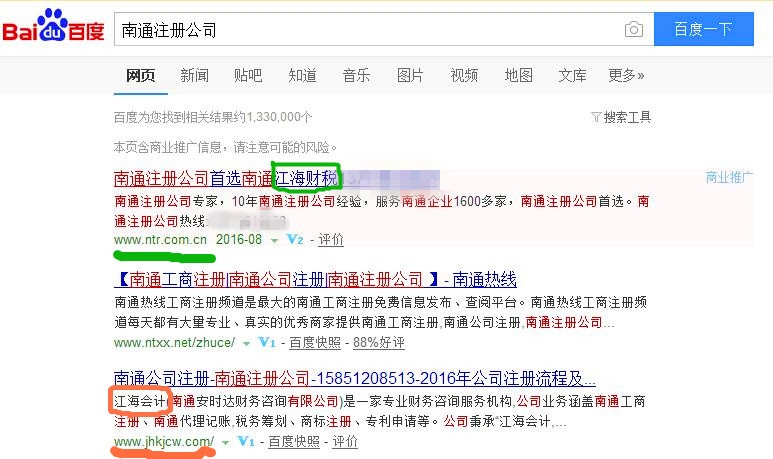
Task: Click the 商业推广 label
Action: 729,177
